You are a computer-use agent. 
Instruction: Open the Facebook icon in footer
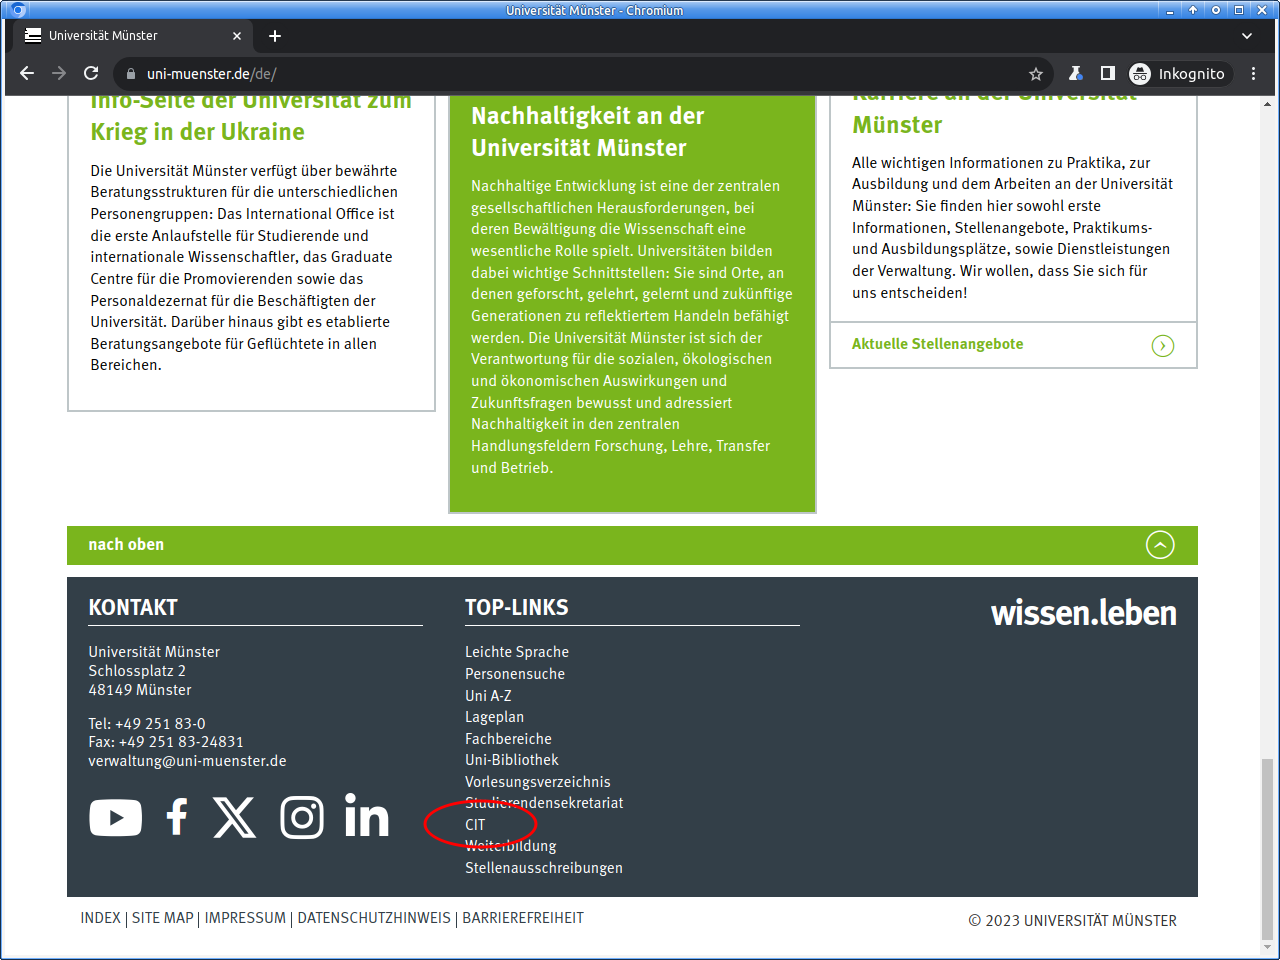[177, 818]
